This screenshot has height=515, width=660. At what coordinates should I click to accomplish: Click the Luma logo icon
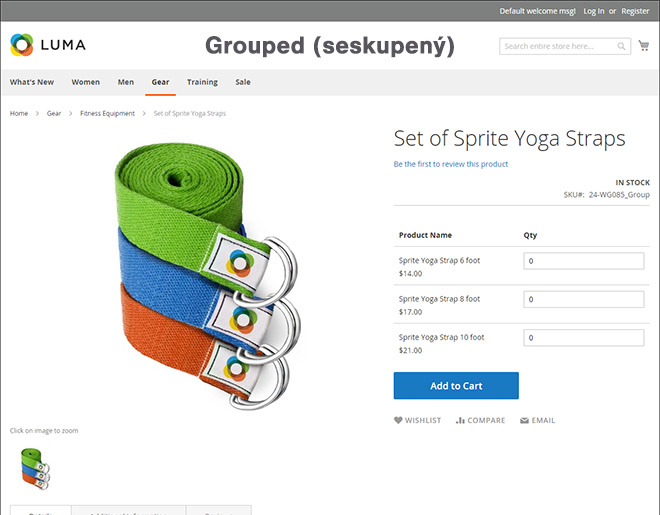point(21,45)
